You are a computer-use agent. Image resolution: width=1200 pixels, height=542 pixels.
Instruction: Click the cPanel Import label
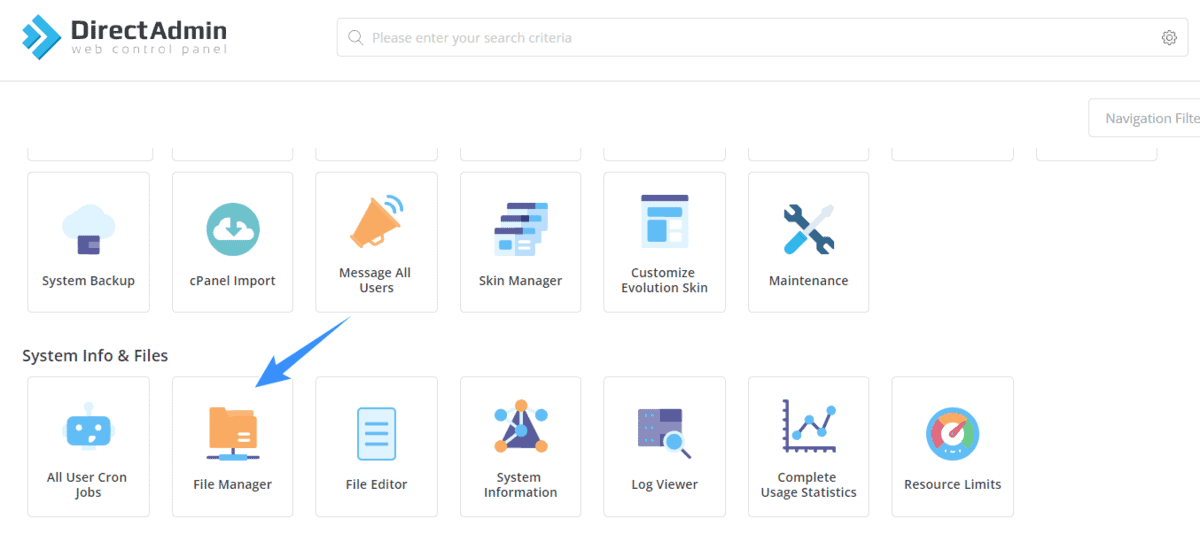pos(233,281)
